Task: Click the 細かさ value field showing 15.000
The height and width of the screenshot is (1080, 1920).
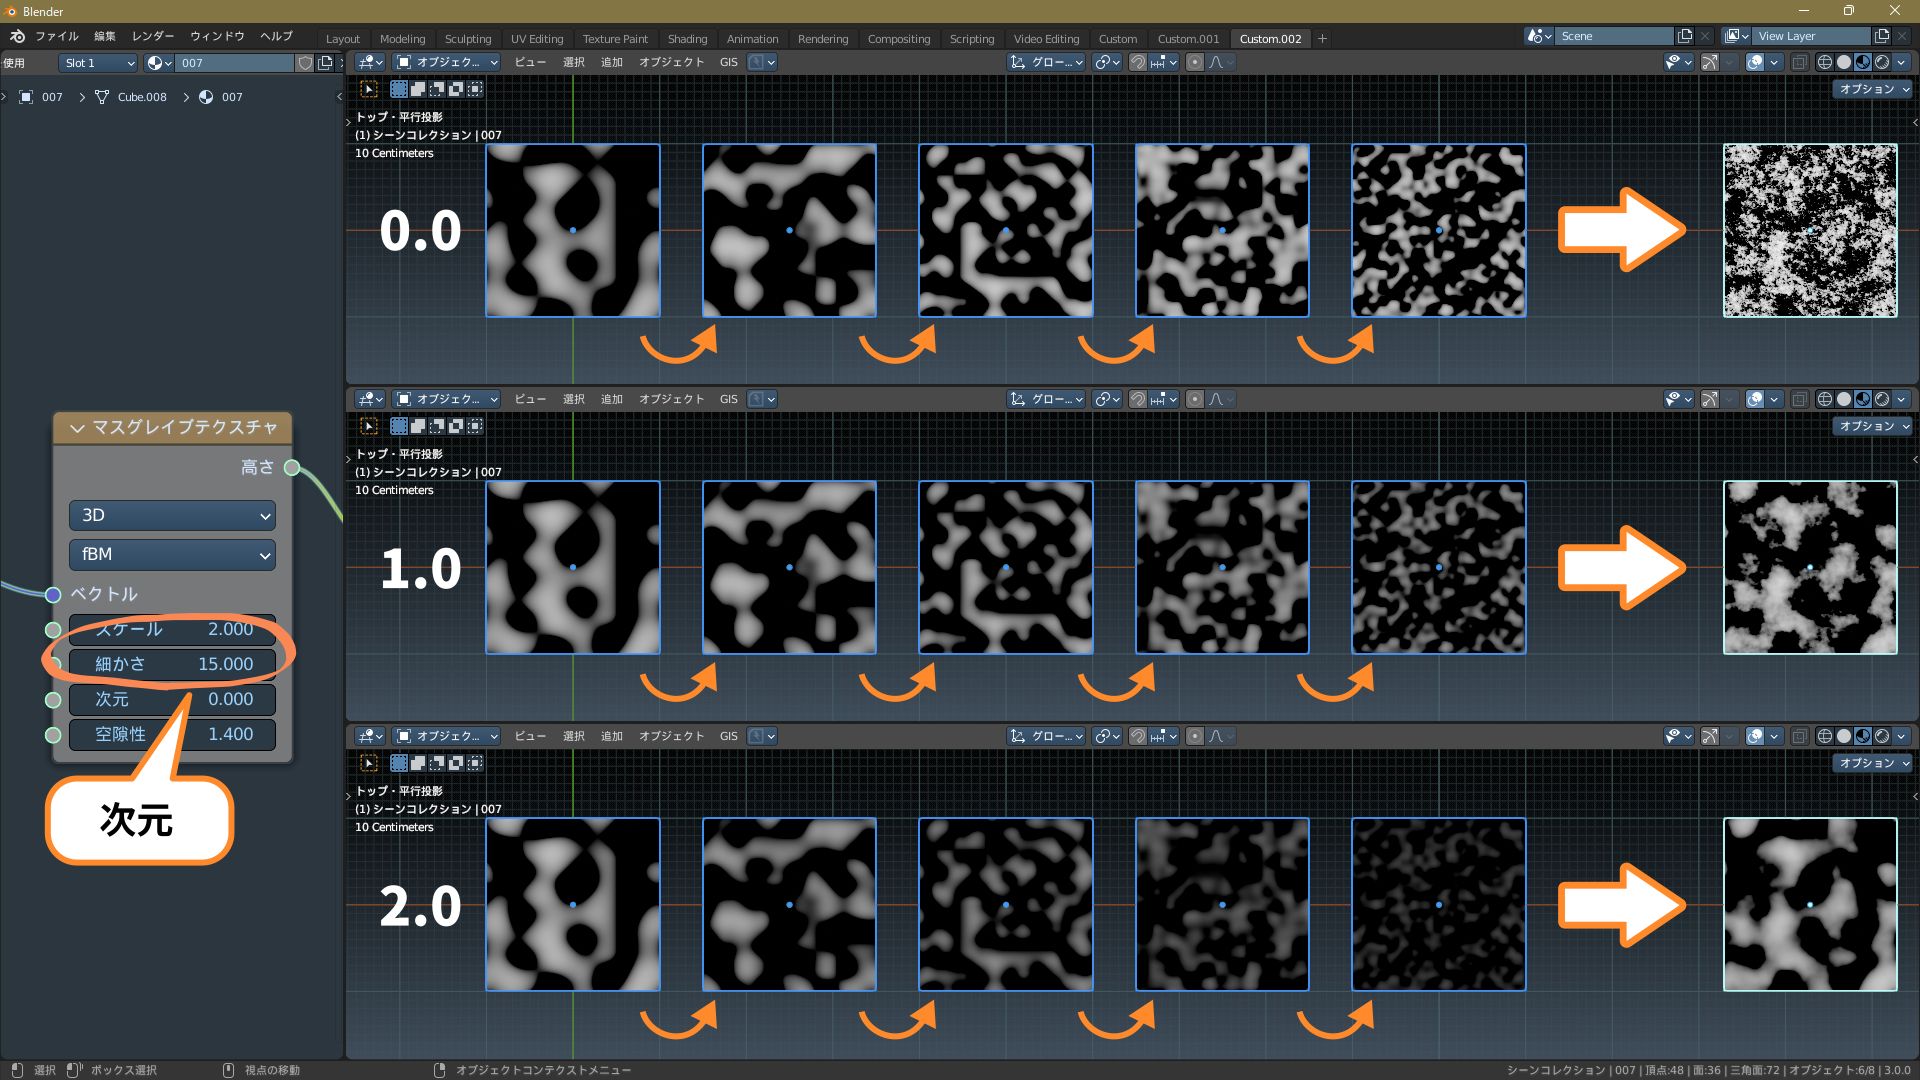Action: 172,664
